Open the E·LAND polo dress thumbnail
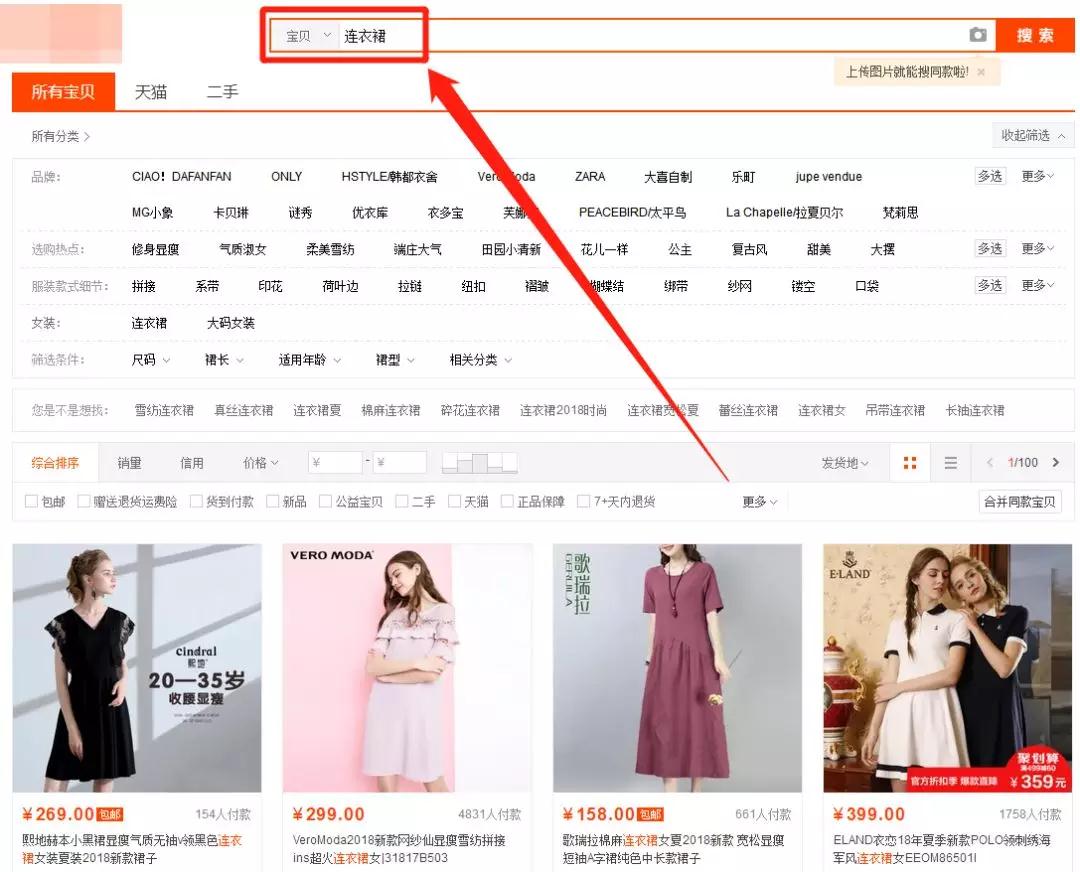 pos(948,668)
